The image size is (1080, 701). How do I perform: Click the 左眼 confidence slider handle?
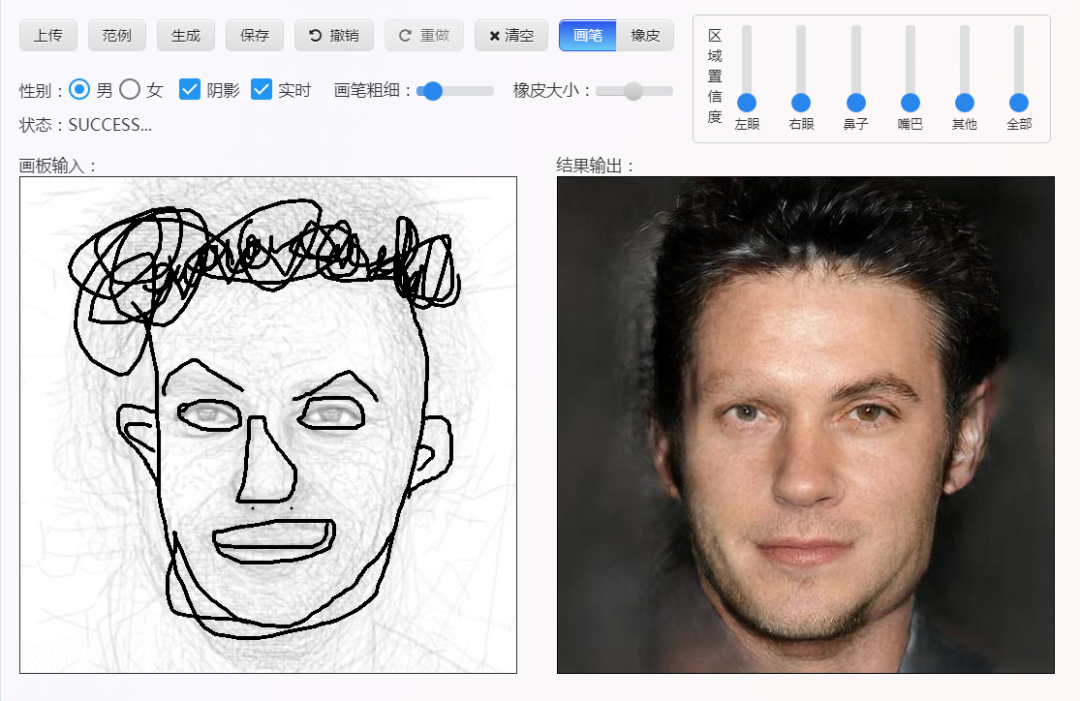[x=746, y=102]
